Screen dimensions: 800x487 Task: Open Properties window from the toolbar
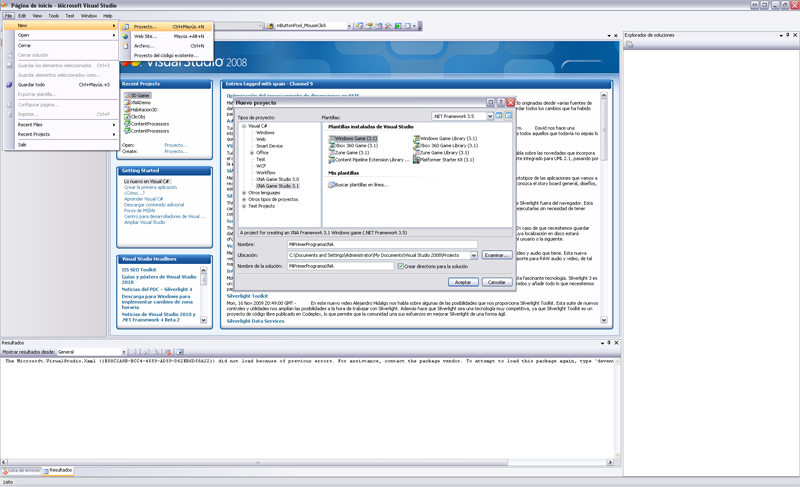click(x=369, y=25)
